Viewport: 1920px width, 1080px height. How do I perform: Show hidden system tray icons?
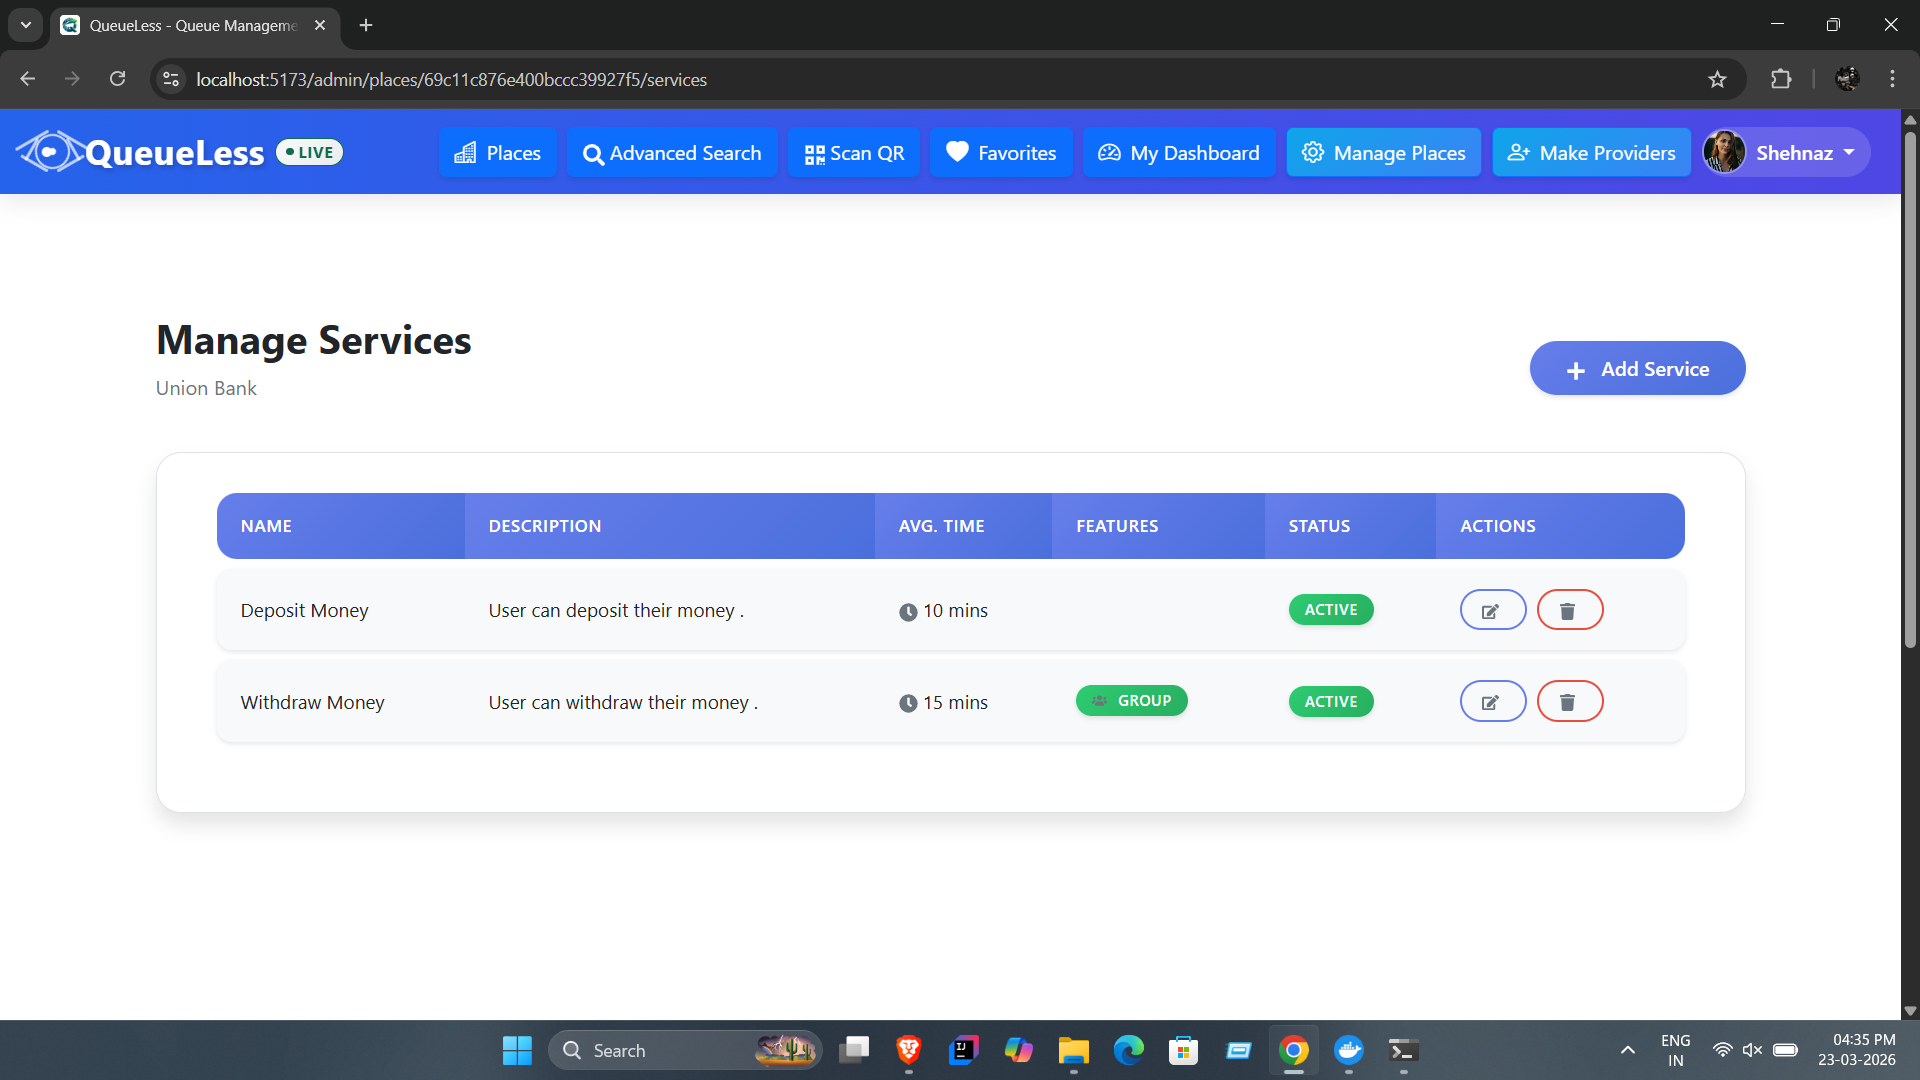coord(1627,1050)
